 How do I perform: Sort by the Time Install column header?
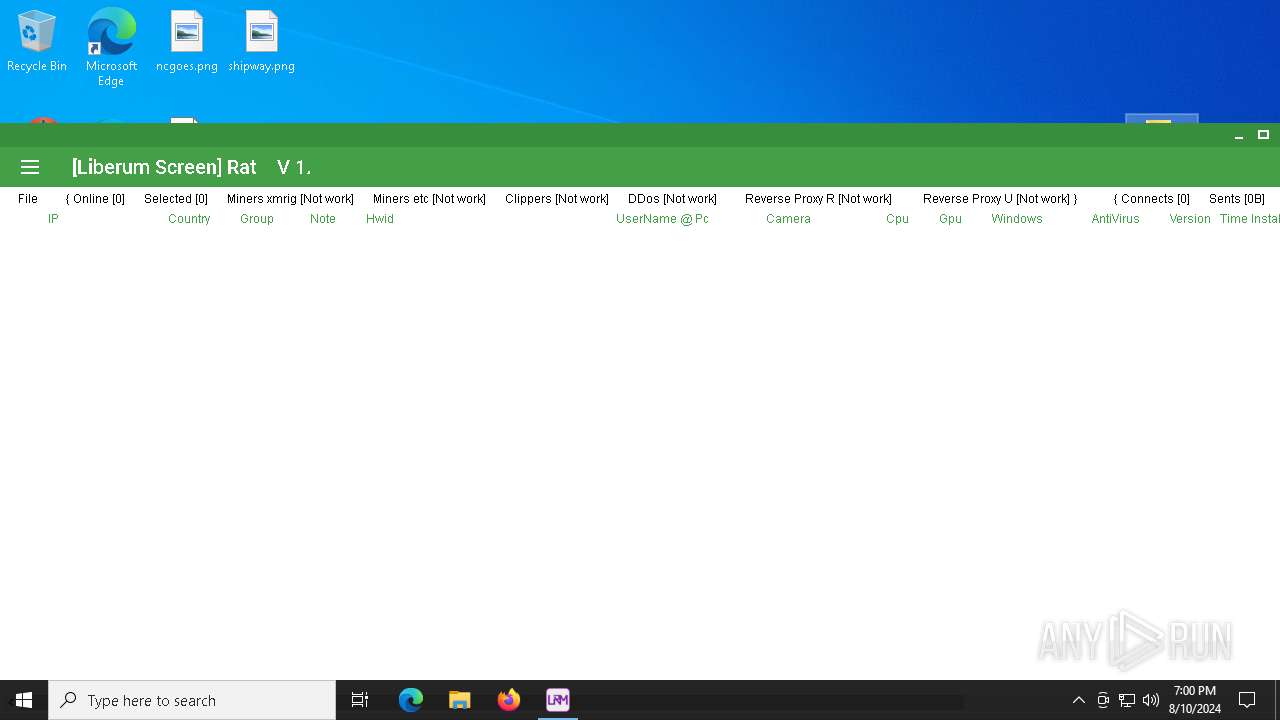[x=1249, y=219]
